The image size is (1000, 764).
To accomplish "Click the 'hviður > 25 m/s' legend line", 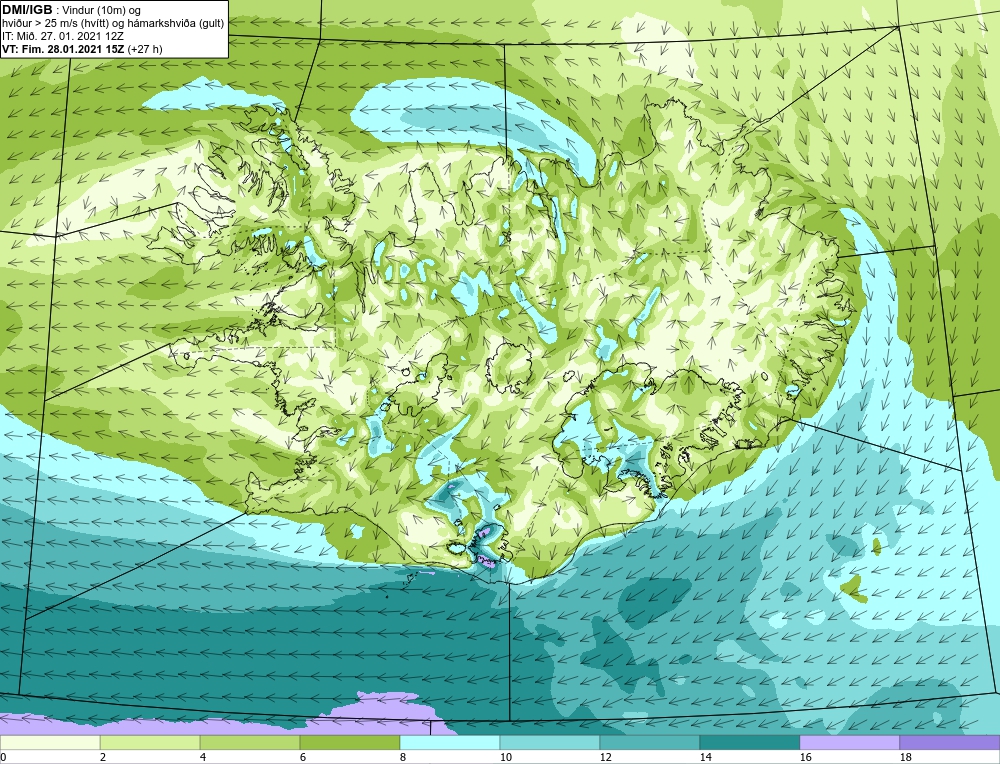I will pos(113,24).
